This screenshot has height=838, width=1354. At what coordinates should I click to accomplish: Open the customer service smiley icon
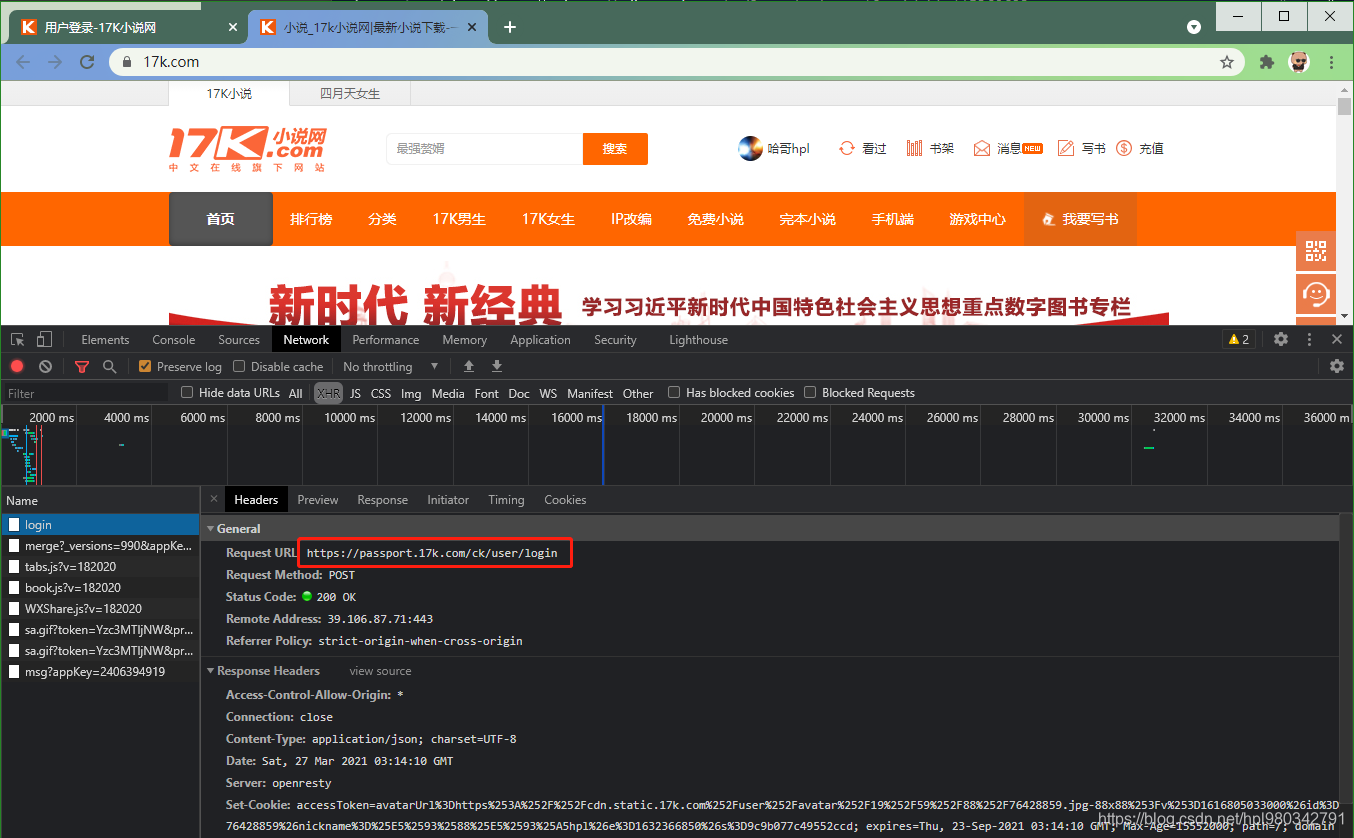(1316, 294)
